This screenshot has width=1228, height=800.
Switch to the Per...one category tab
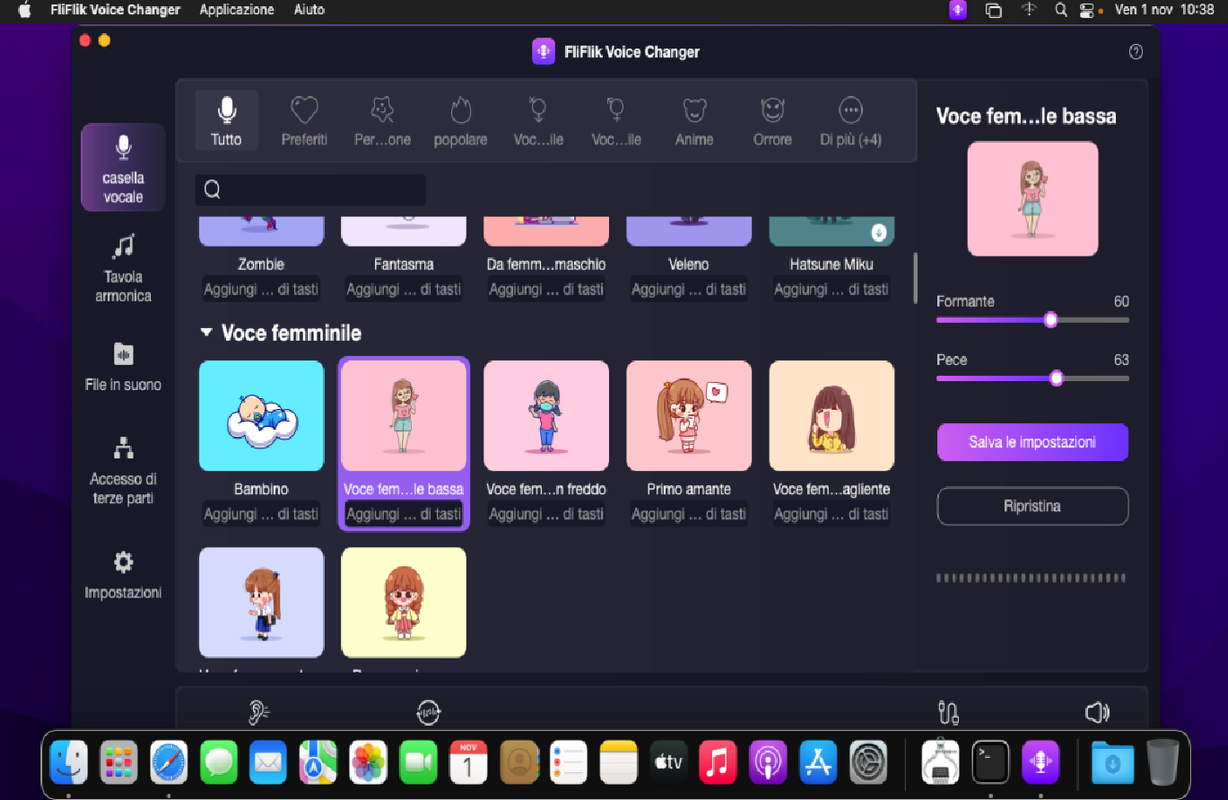tap(382, 121)
